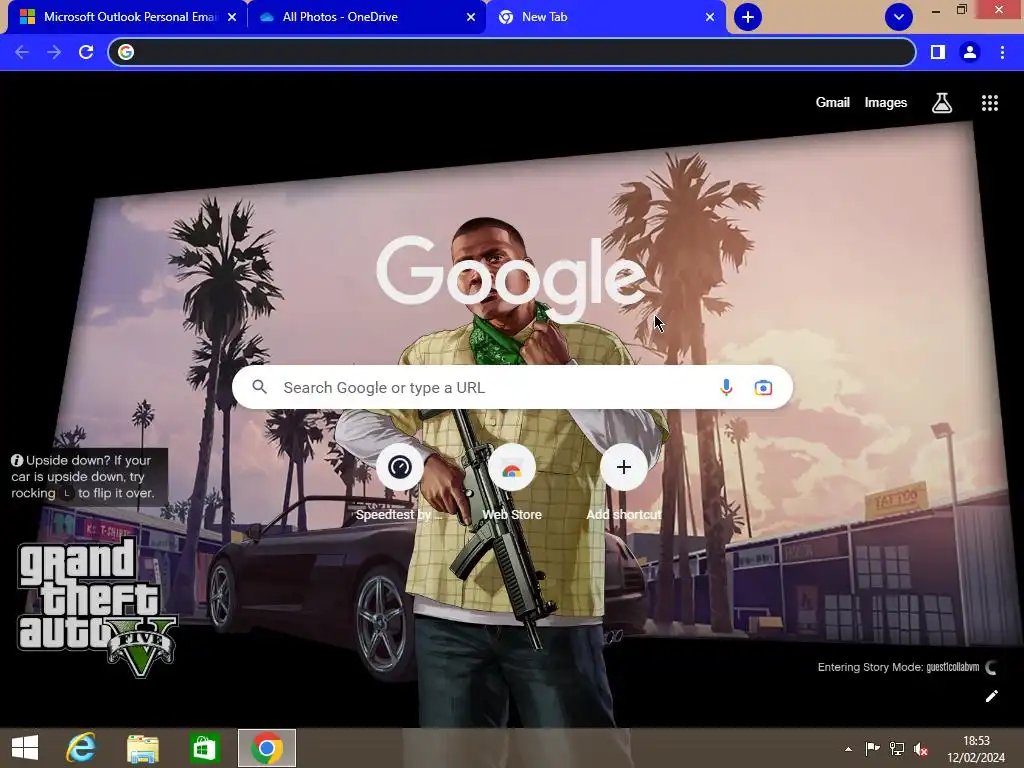
Task: Click the Google icon in address bar
Action: coord(126,52)
